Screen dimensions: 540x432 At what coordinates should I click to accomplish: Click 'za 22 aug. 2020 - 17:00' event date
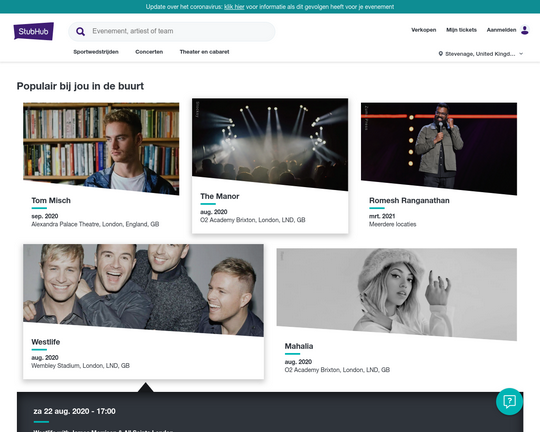coord(74,411)
